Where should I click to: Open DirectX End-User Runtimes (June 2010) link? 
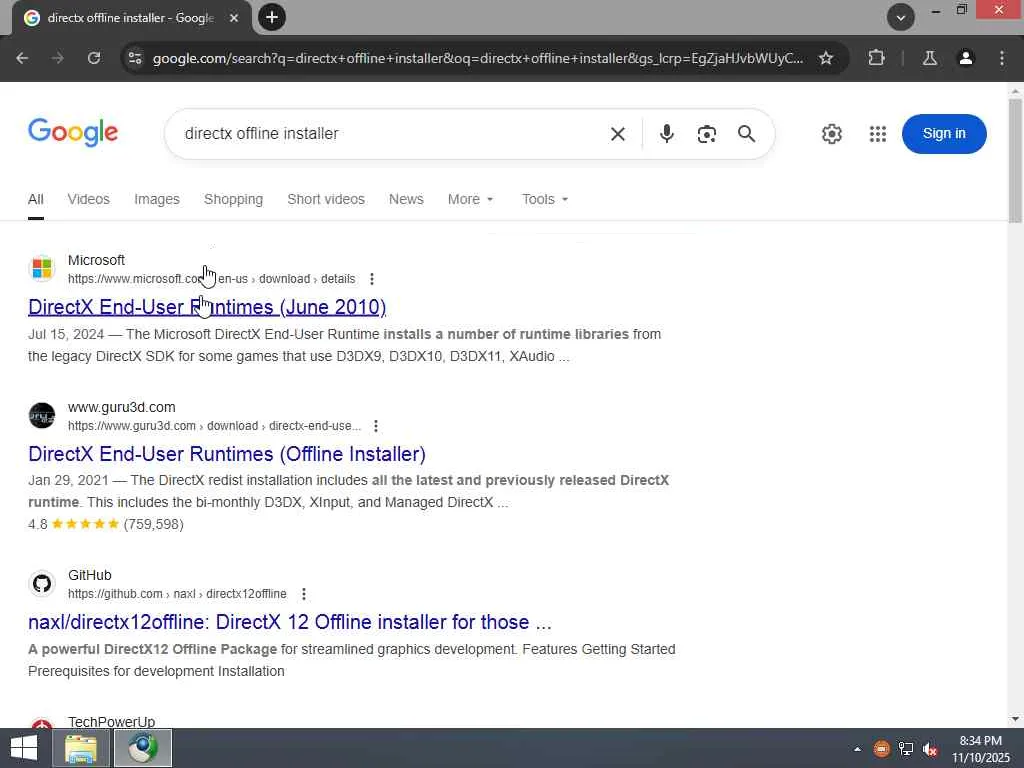click(207, 307)
